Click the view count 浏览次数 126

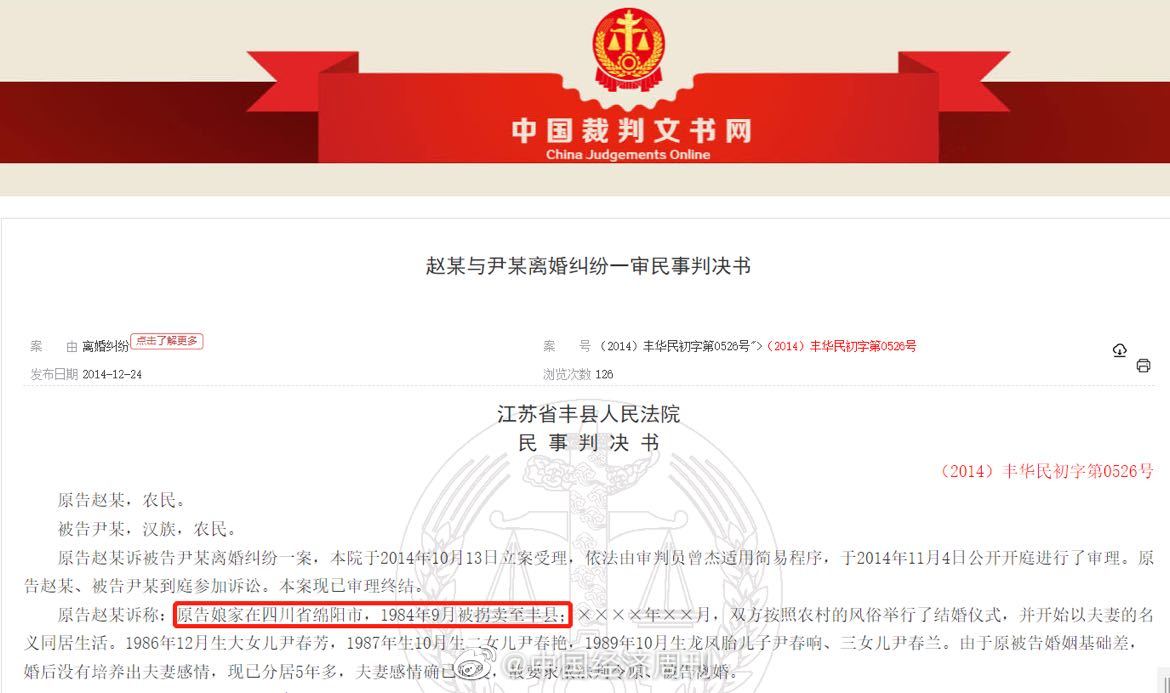(578, 374)
